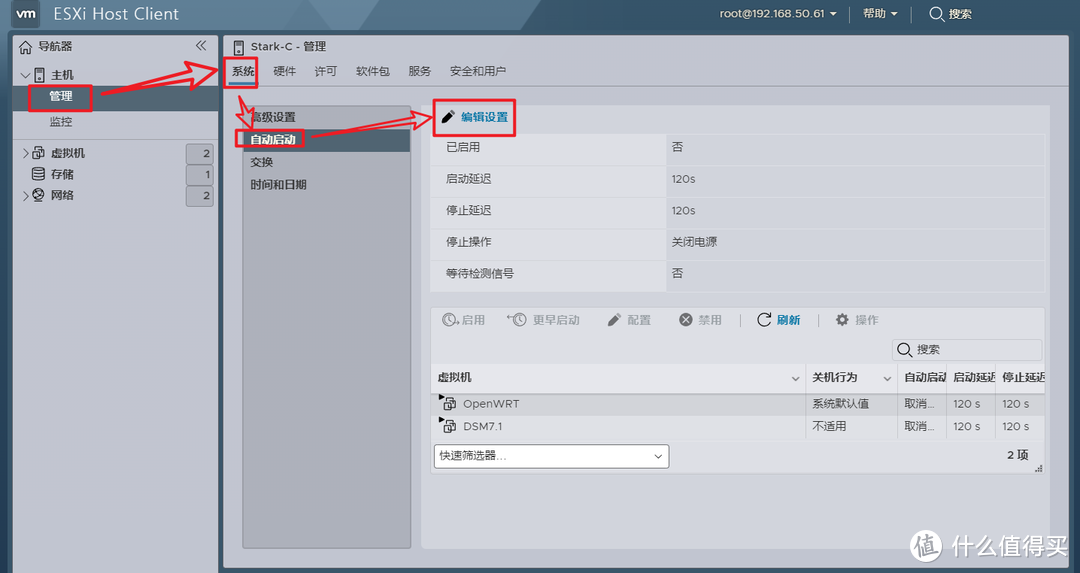Expand the 虚拟机 tree node
Viewport: 1080px width, 573px height.
(25, 153)
